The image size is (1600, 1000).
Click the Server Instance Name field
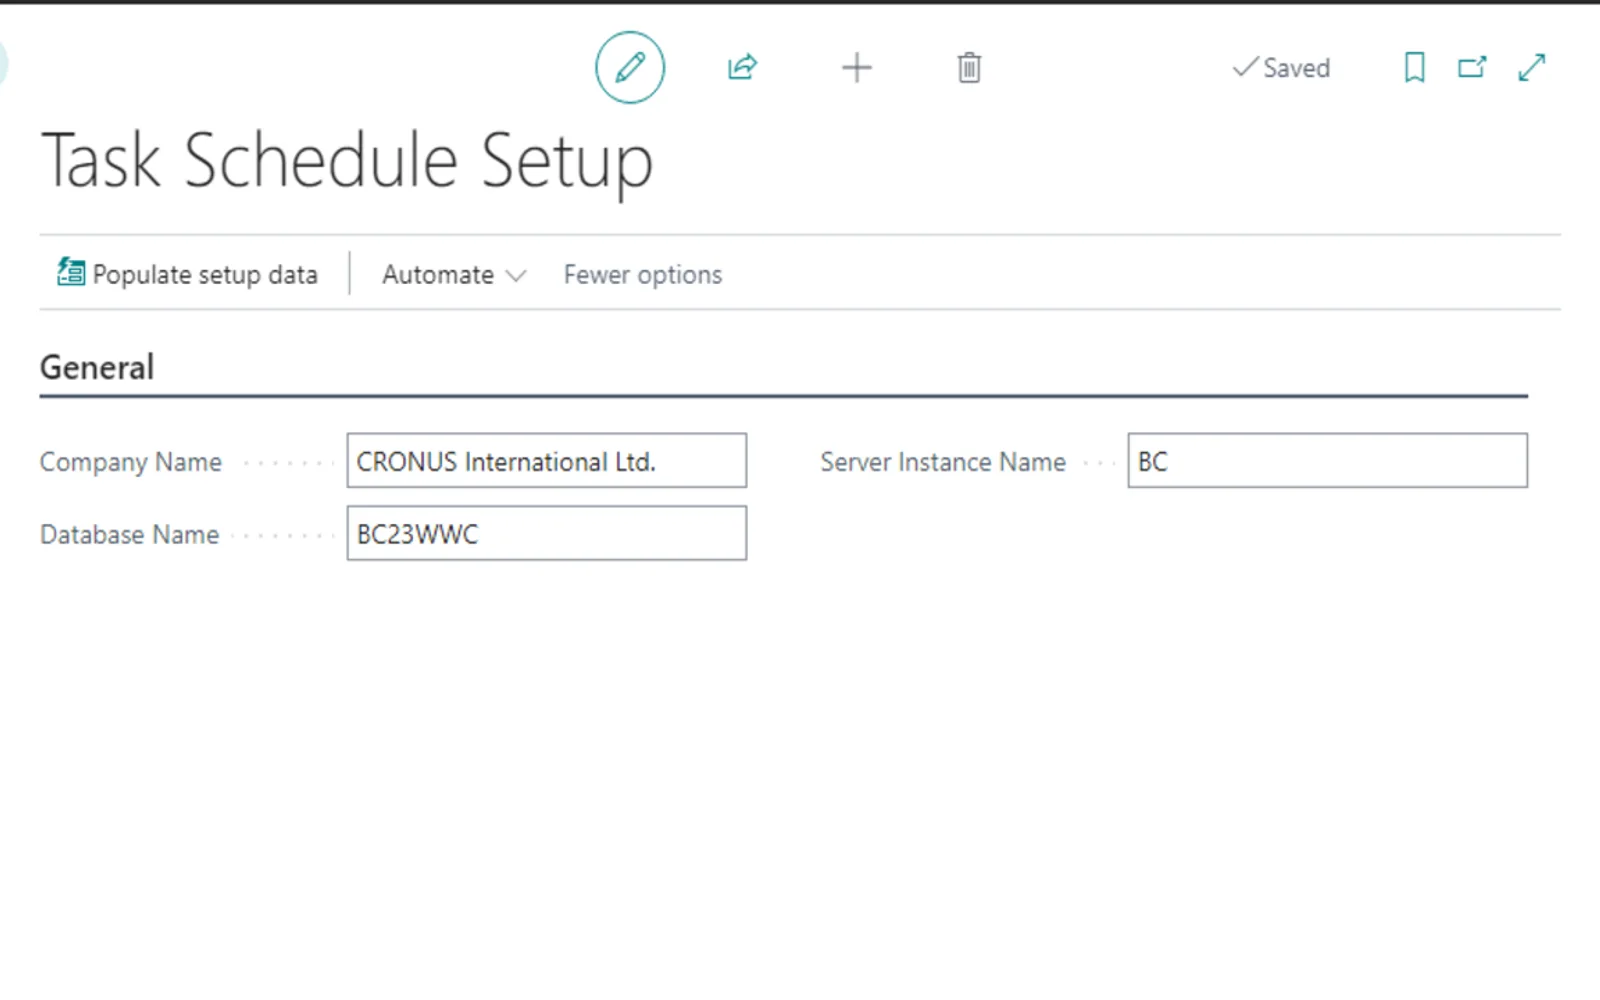[x=1327, y=461]
